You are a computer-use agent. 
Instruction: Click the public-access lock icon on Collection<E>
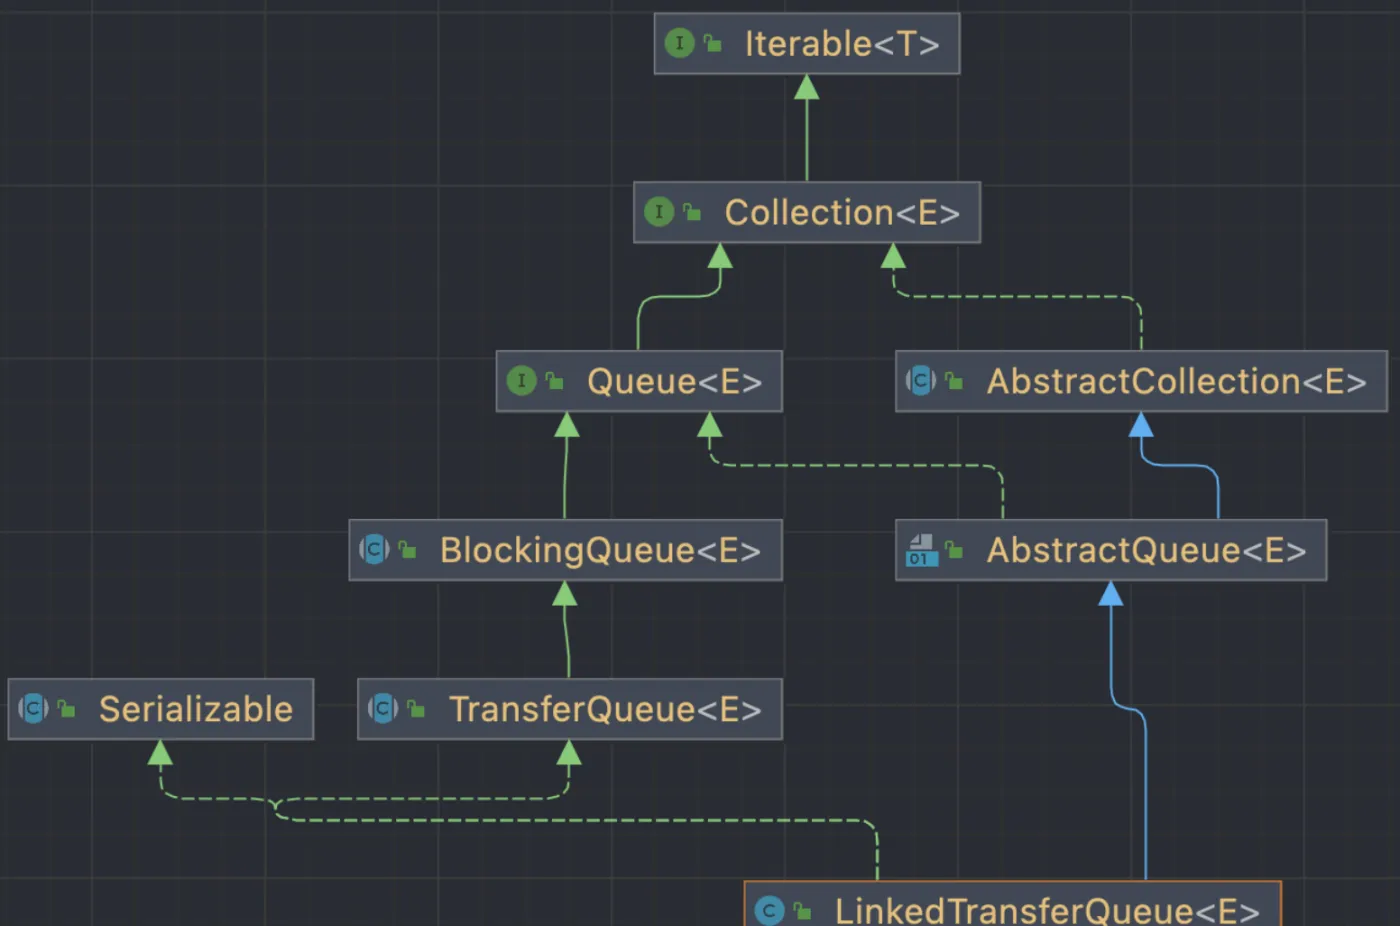coord(692,212)
